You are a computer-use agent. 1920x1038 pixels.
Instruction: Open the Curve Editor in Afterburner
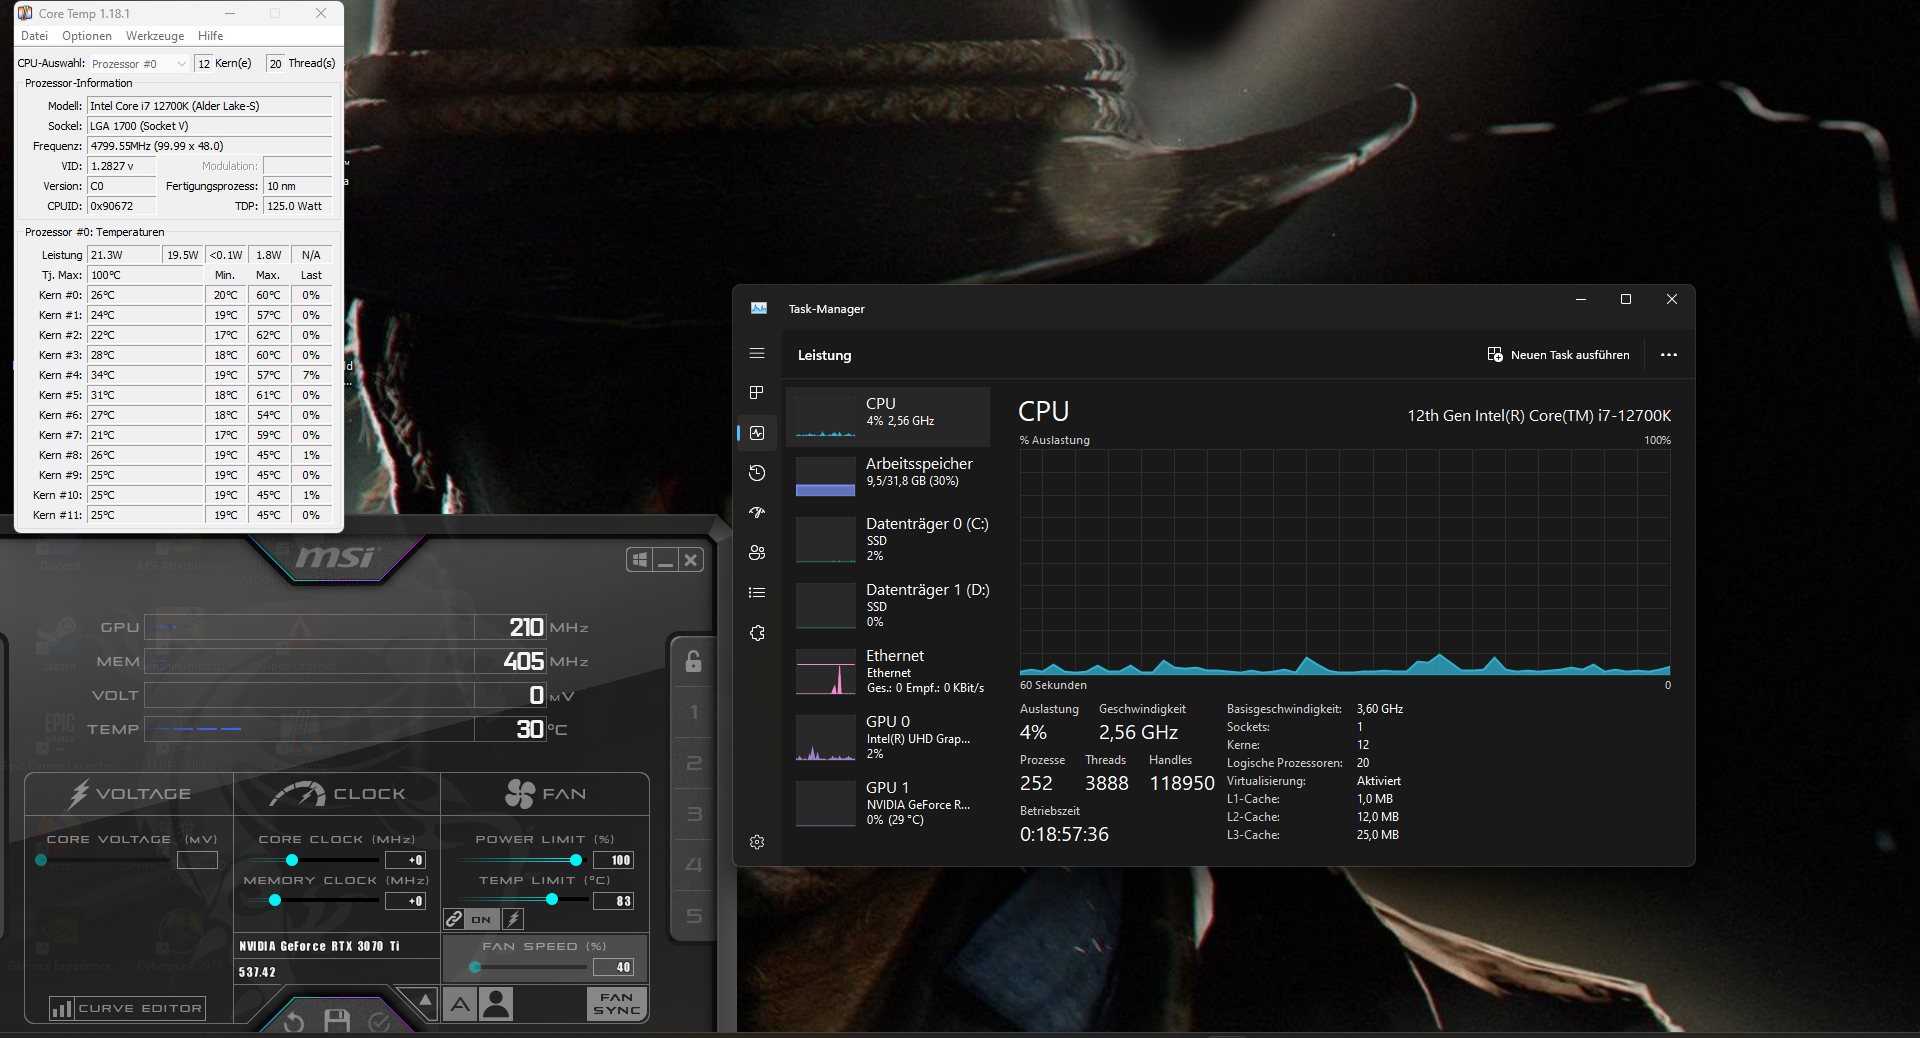127,1008
